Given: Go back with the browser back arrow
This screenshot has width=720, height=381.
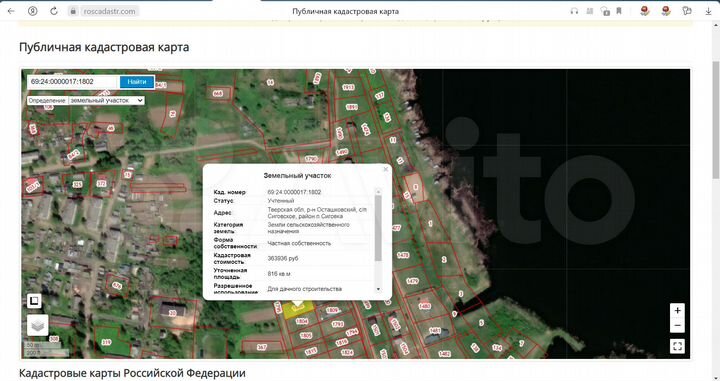Looking at the screenshot, I should pyautogui.click(x=11, y=11).
